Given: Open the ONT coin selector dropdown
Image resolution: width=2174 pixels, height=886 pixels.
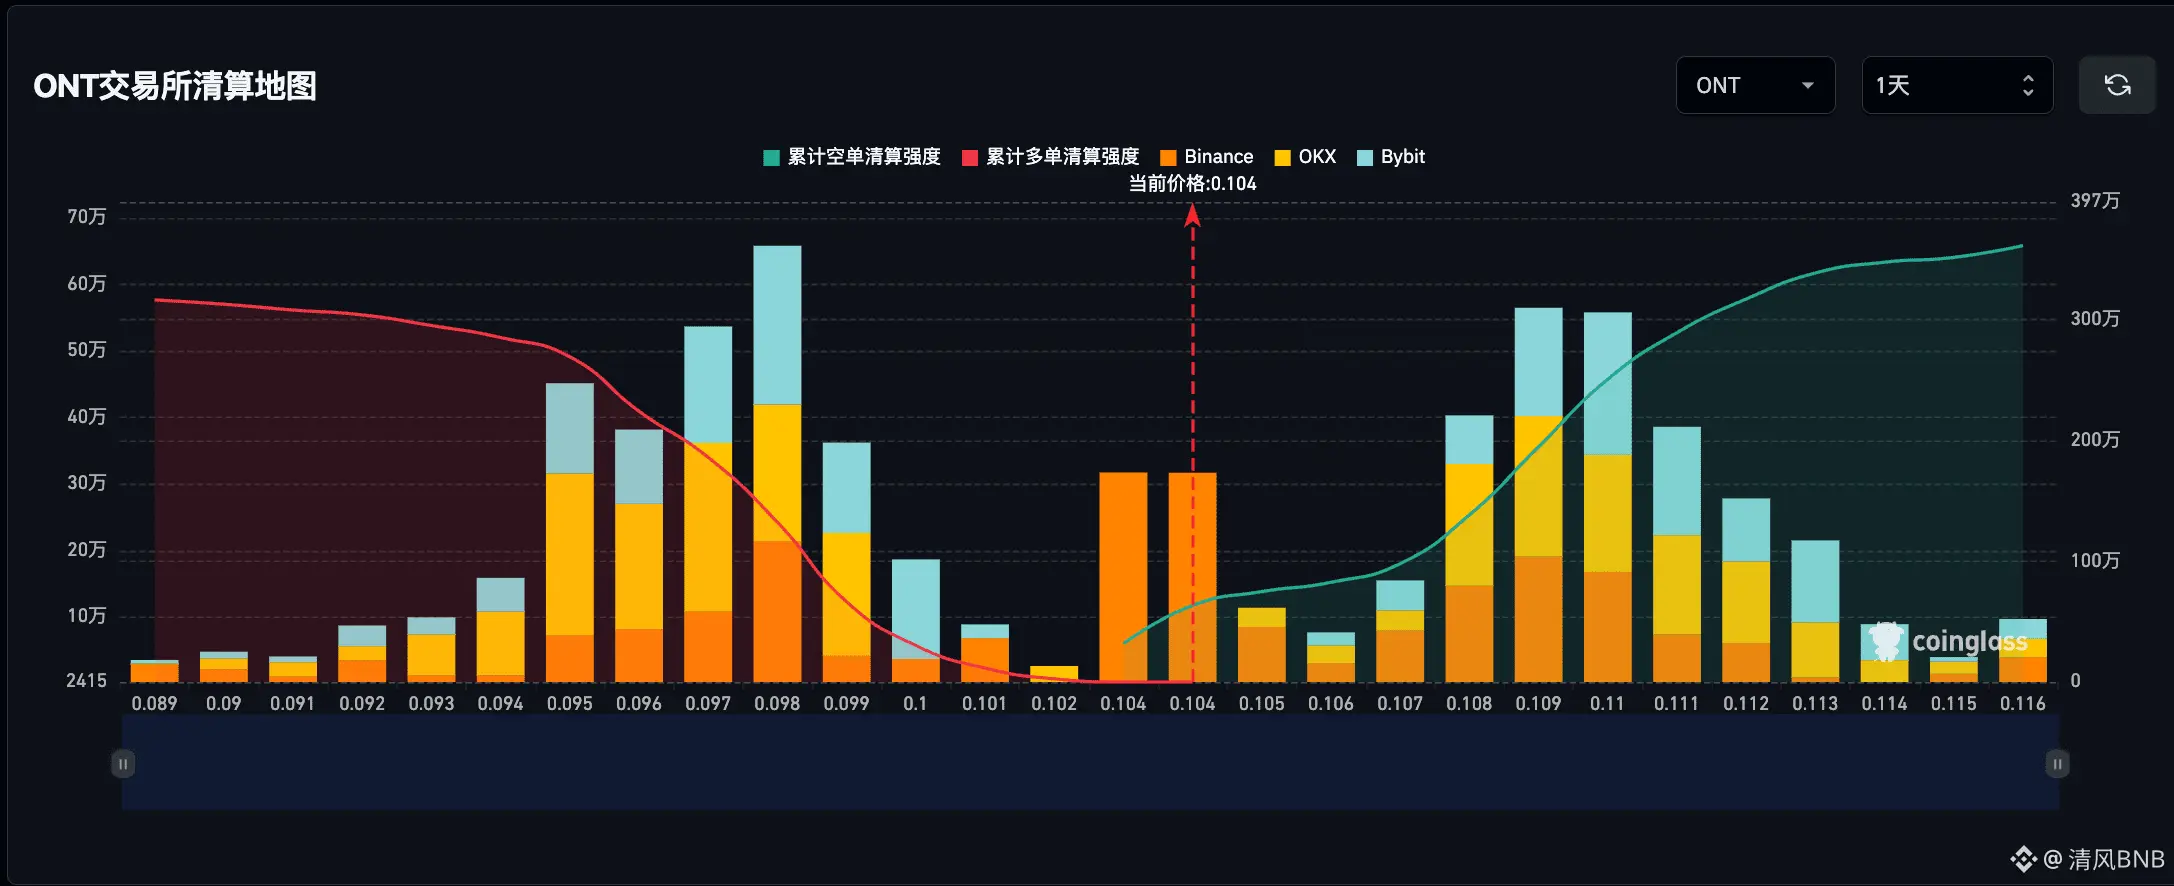Looking at the screenshot, I should pyautogui.click(x=1755, y=85).
